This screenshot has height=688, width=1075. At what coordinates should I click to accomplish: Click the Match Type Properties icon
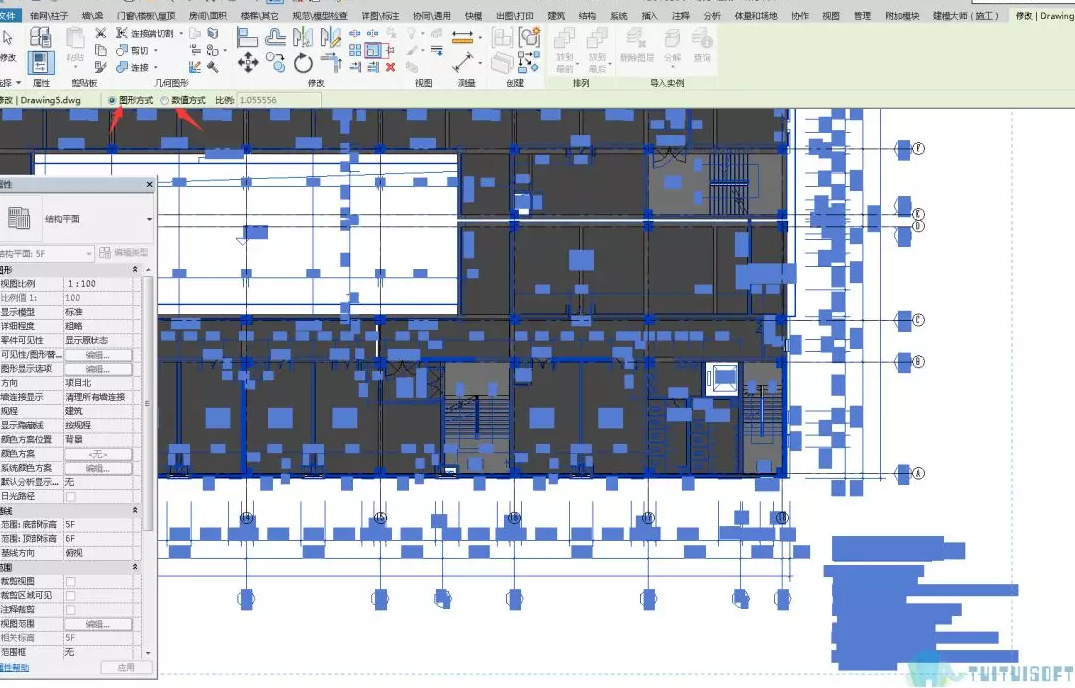(x=101, y=66)
